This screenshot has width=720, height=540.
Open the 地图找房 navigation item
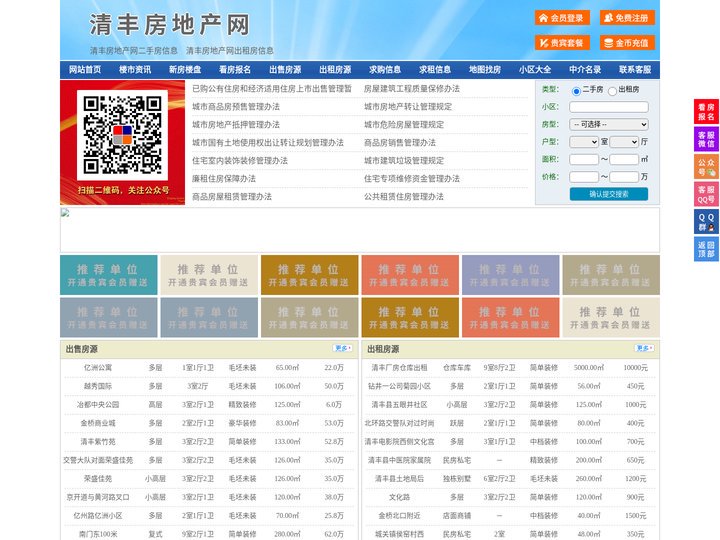[x=485, y=70]
